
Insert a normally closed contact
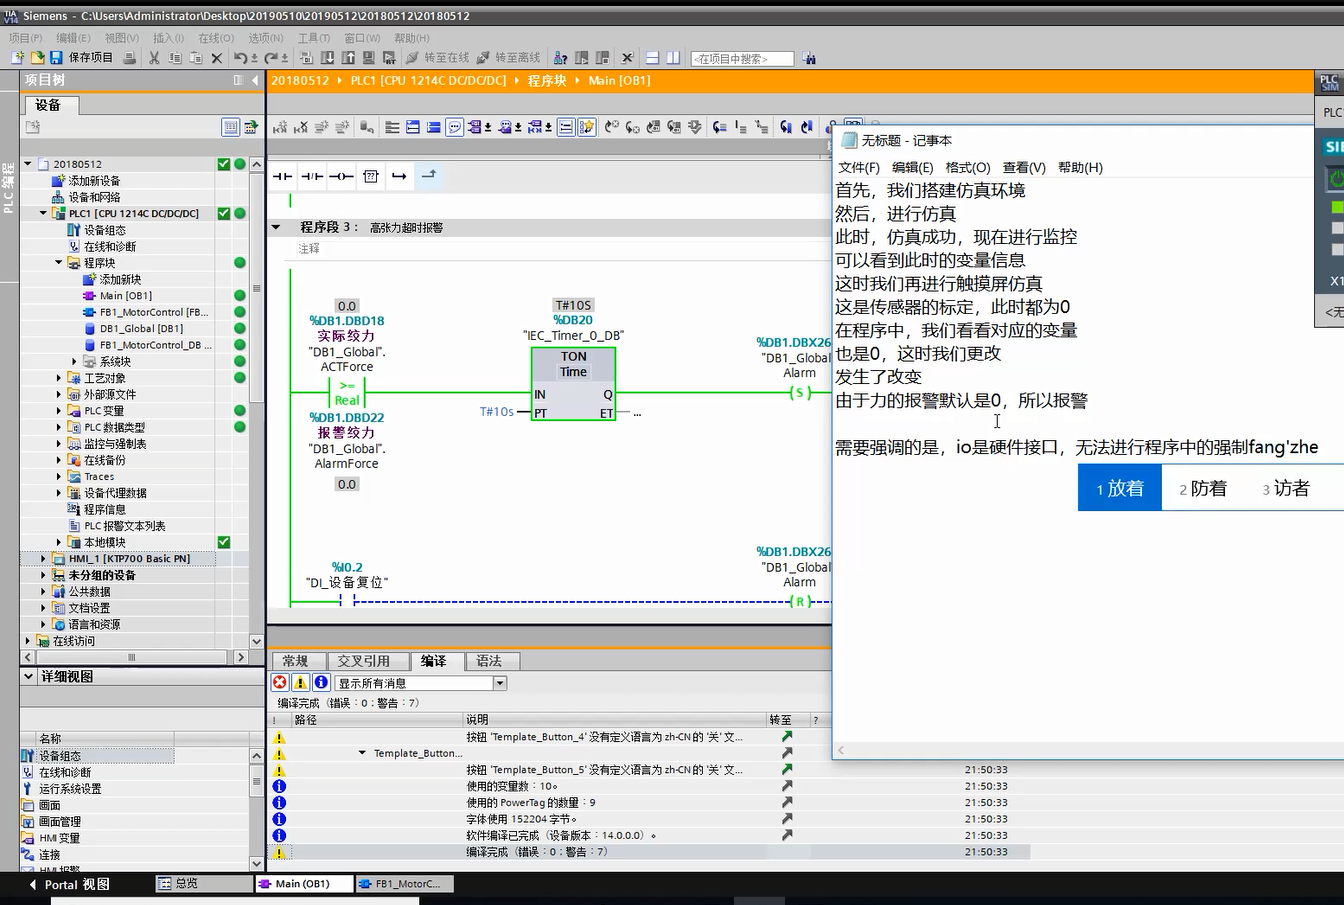pos(312,176)
